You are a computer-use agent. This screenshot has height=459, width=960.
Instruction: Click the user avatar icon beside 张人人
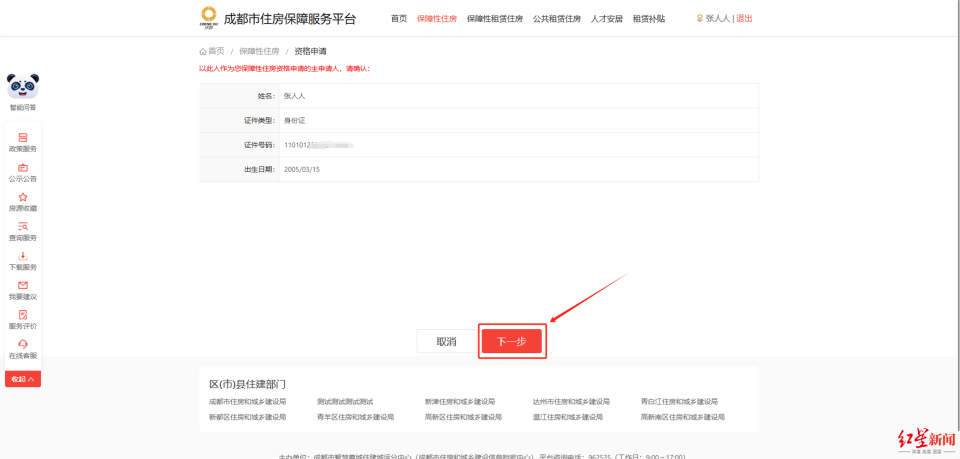click(700, 18)
